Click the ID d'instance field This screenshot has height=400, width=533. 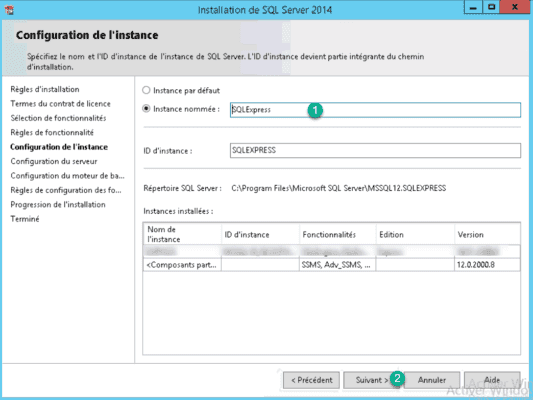pos(375,150)
